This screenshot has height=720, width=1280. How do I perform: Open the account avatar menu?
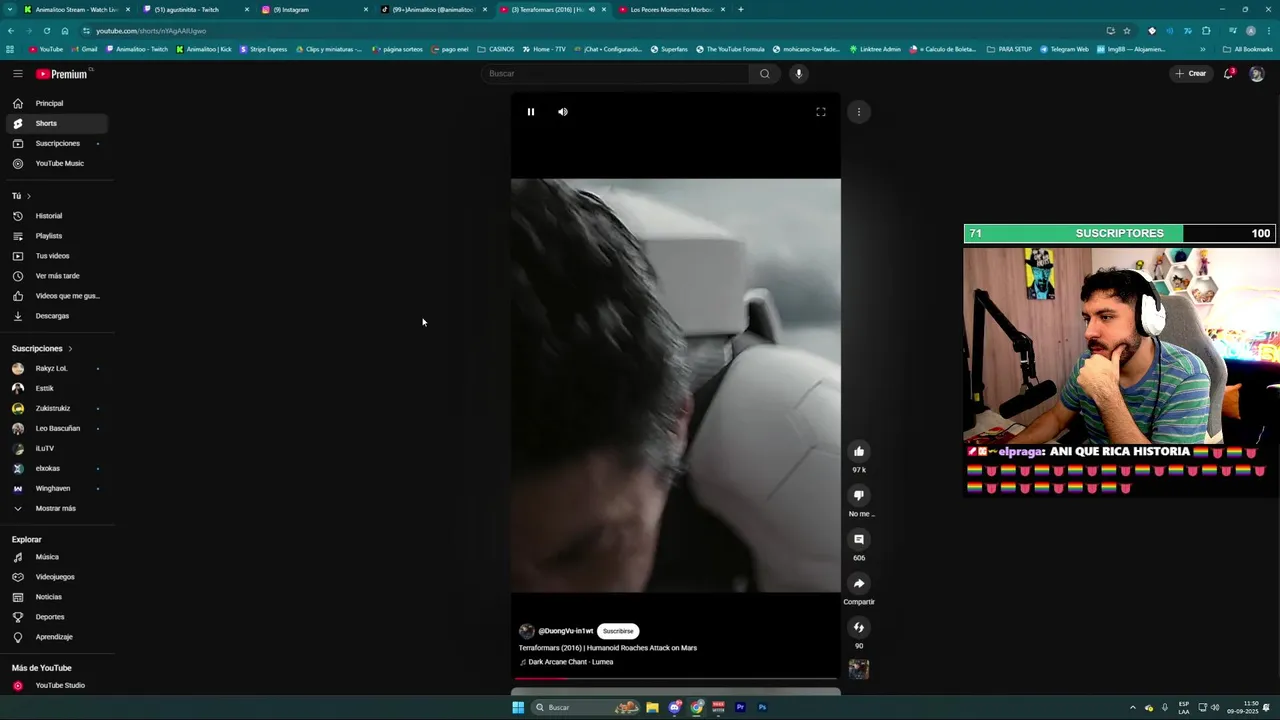(x=1257, y=74)
